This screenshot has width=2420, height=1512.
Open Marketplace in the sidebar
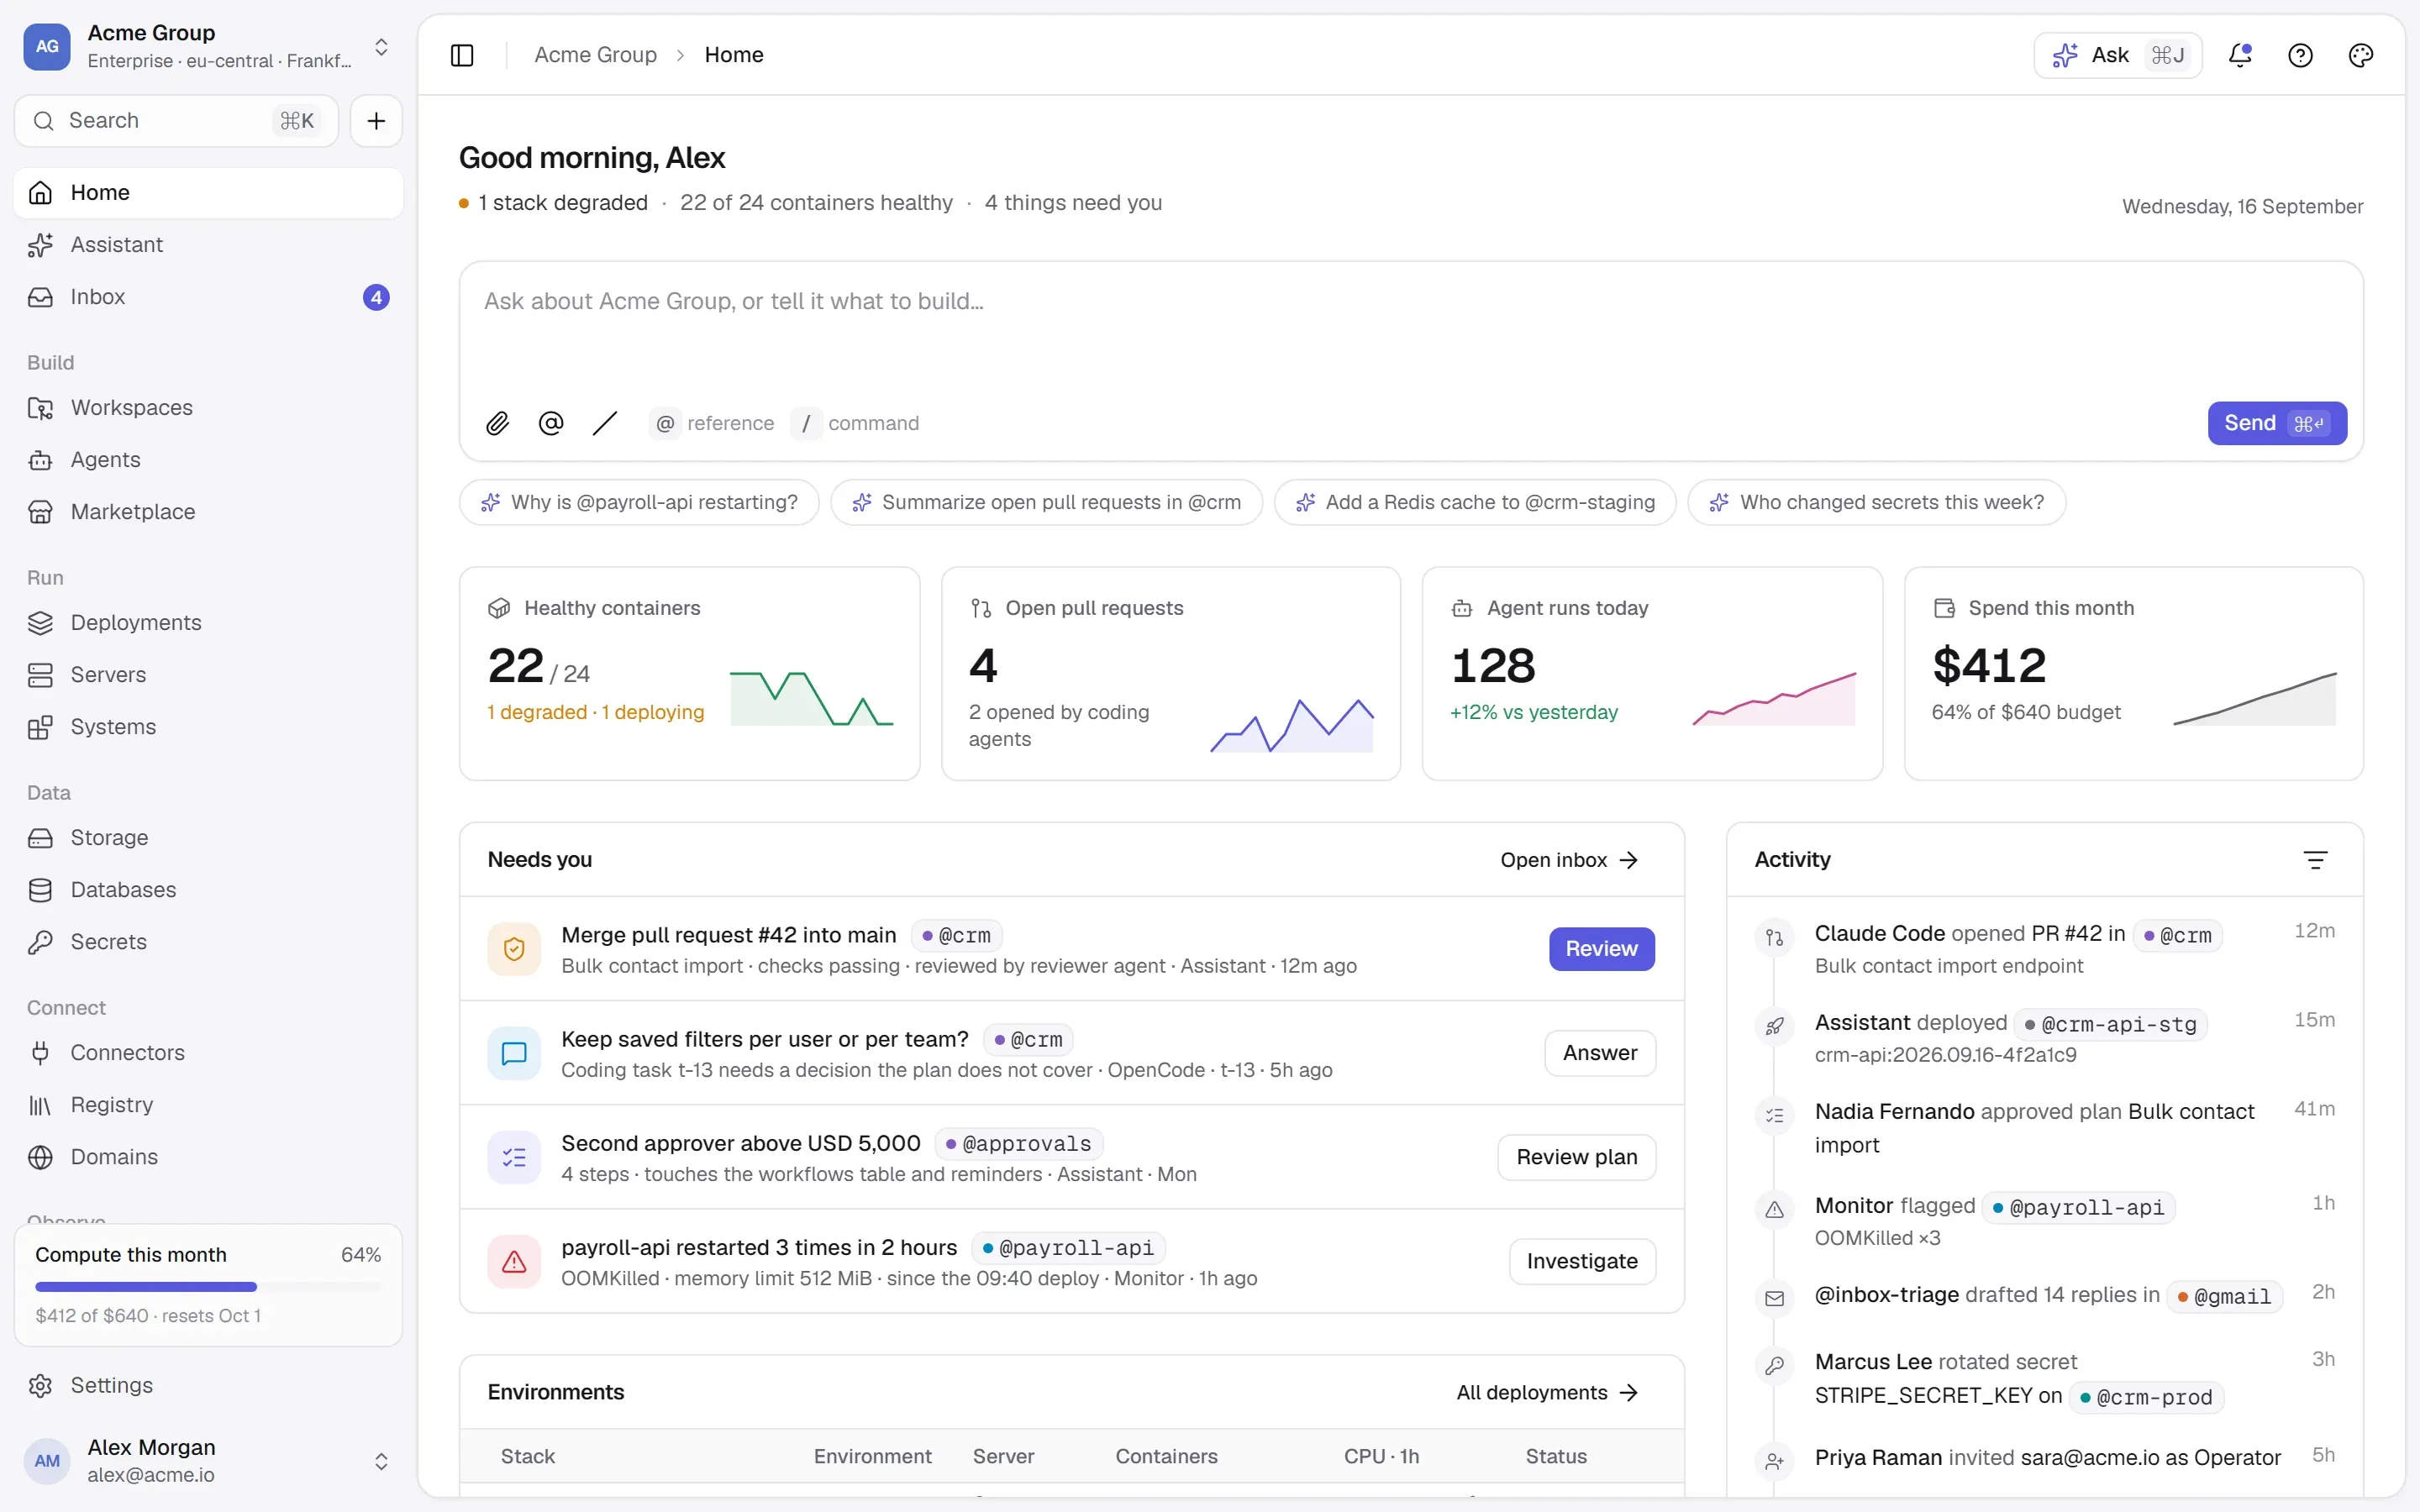click(208, 512)
